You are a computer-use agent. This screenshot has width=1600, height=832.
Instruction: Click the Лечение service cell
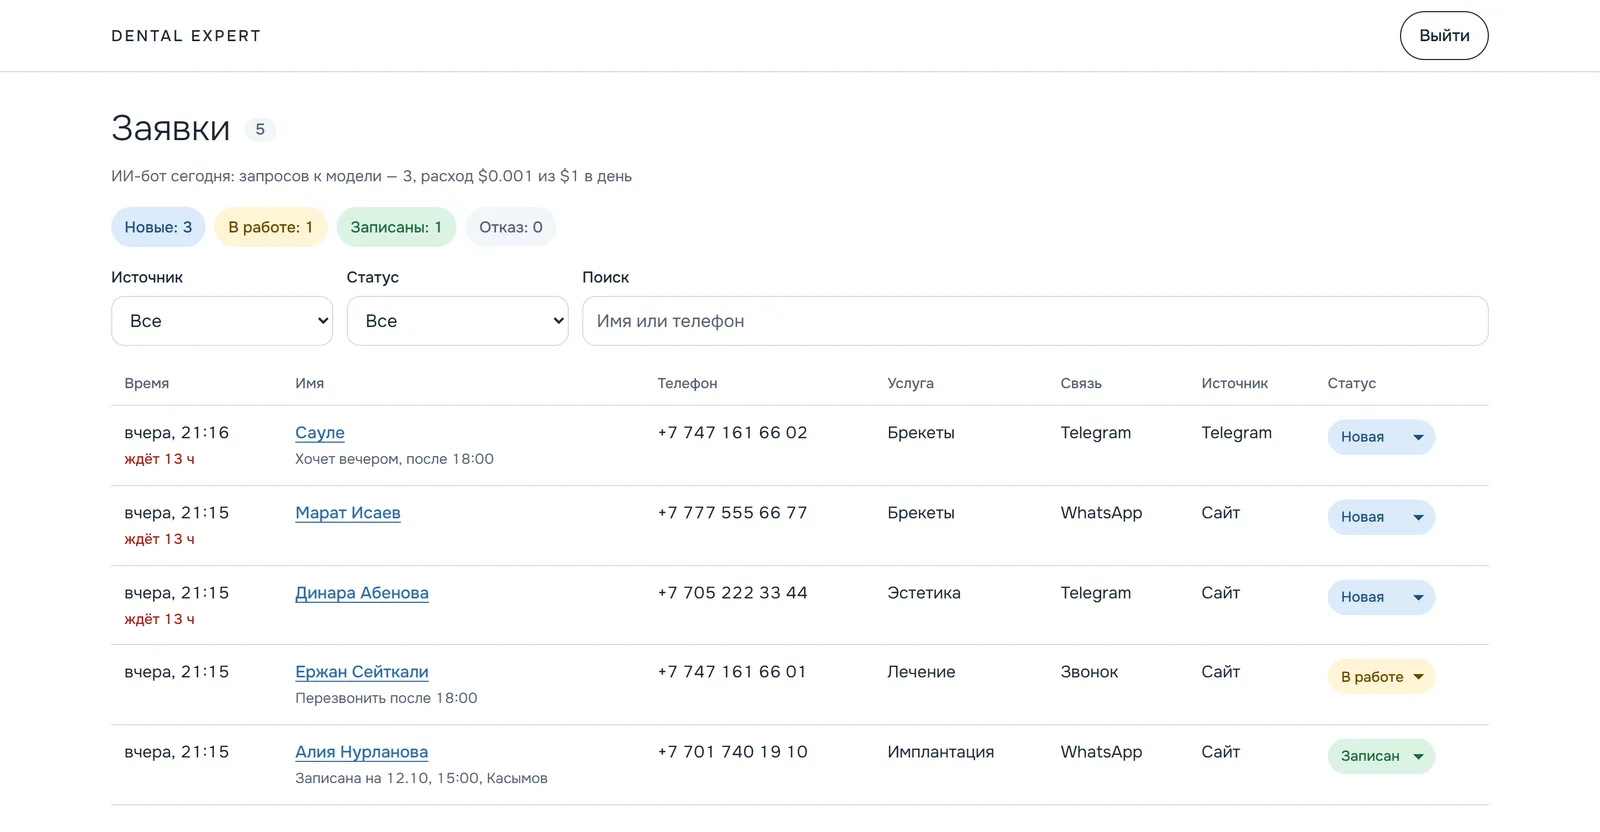921,672
